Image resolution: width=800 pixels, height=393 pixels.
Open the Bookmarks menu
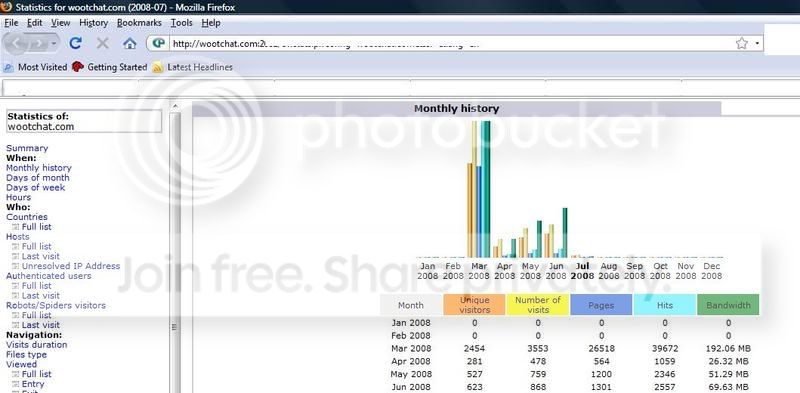click(139, 23)
